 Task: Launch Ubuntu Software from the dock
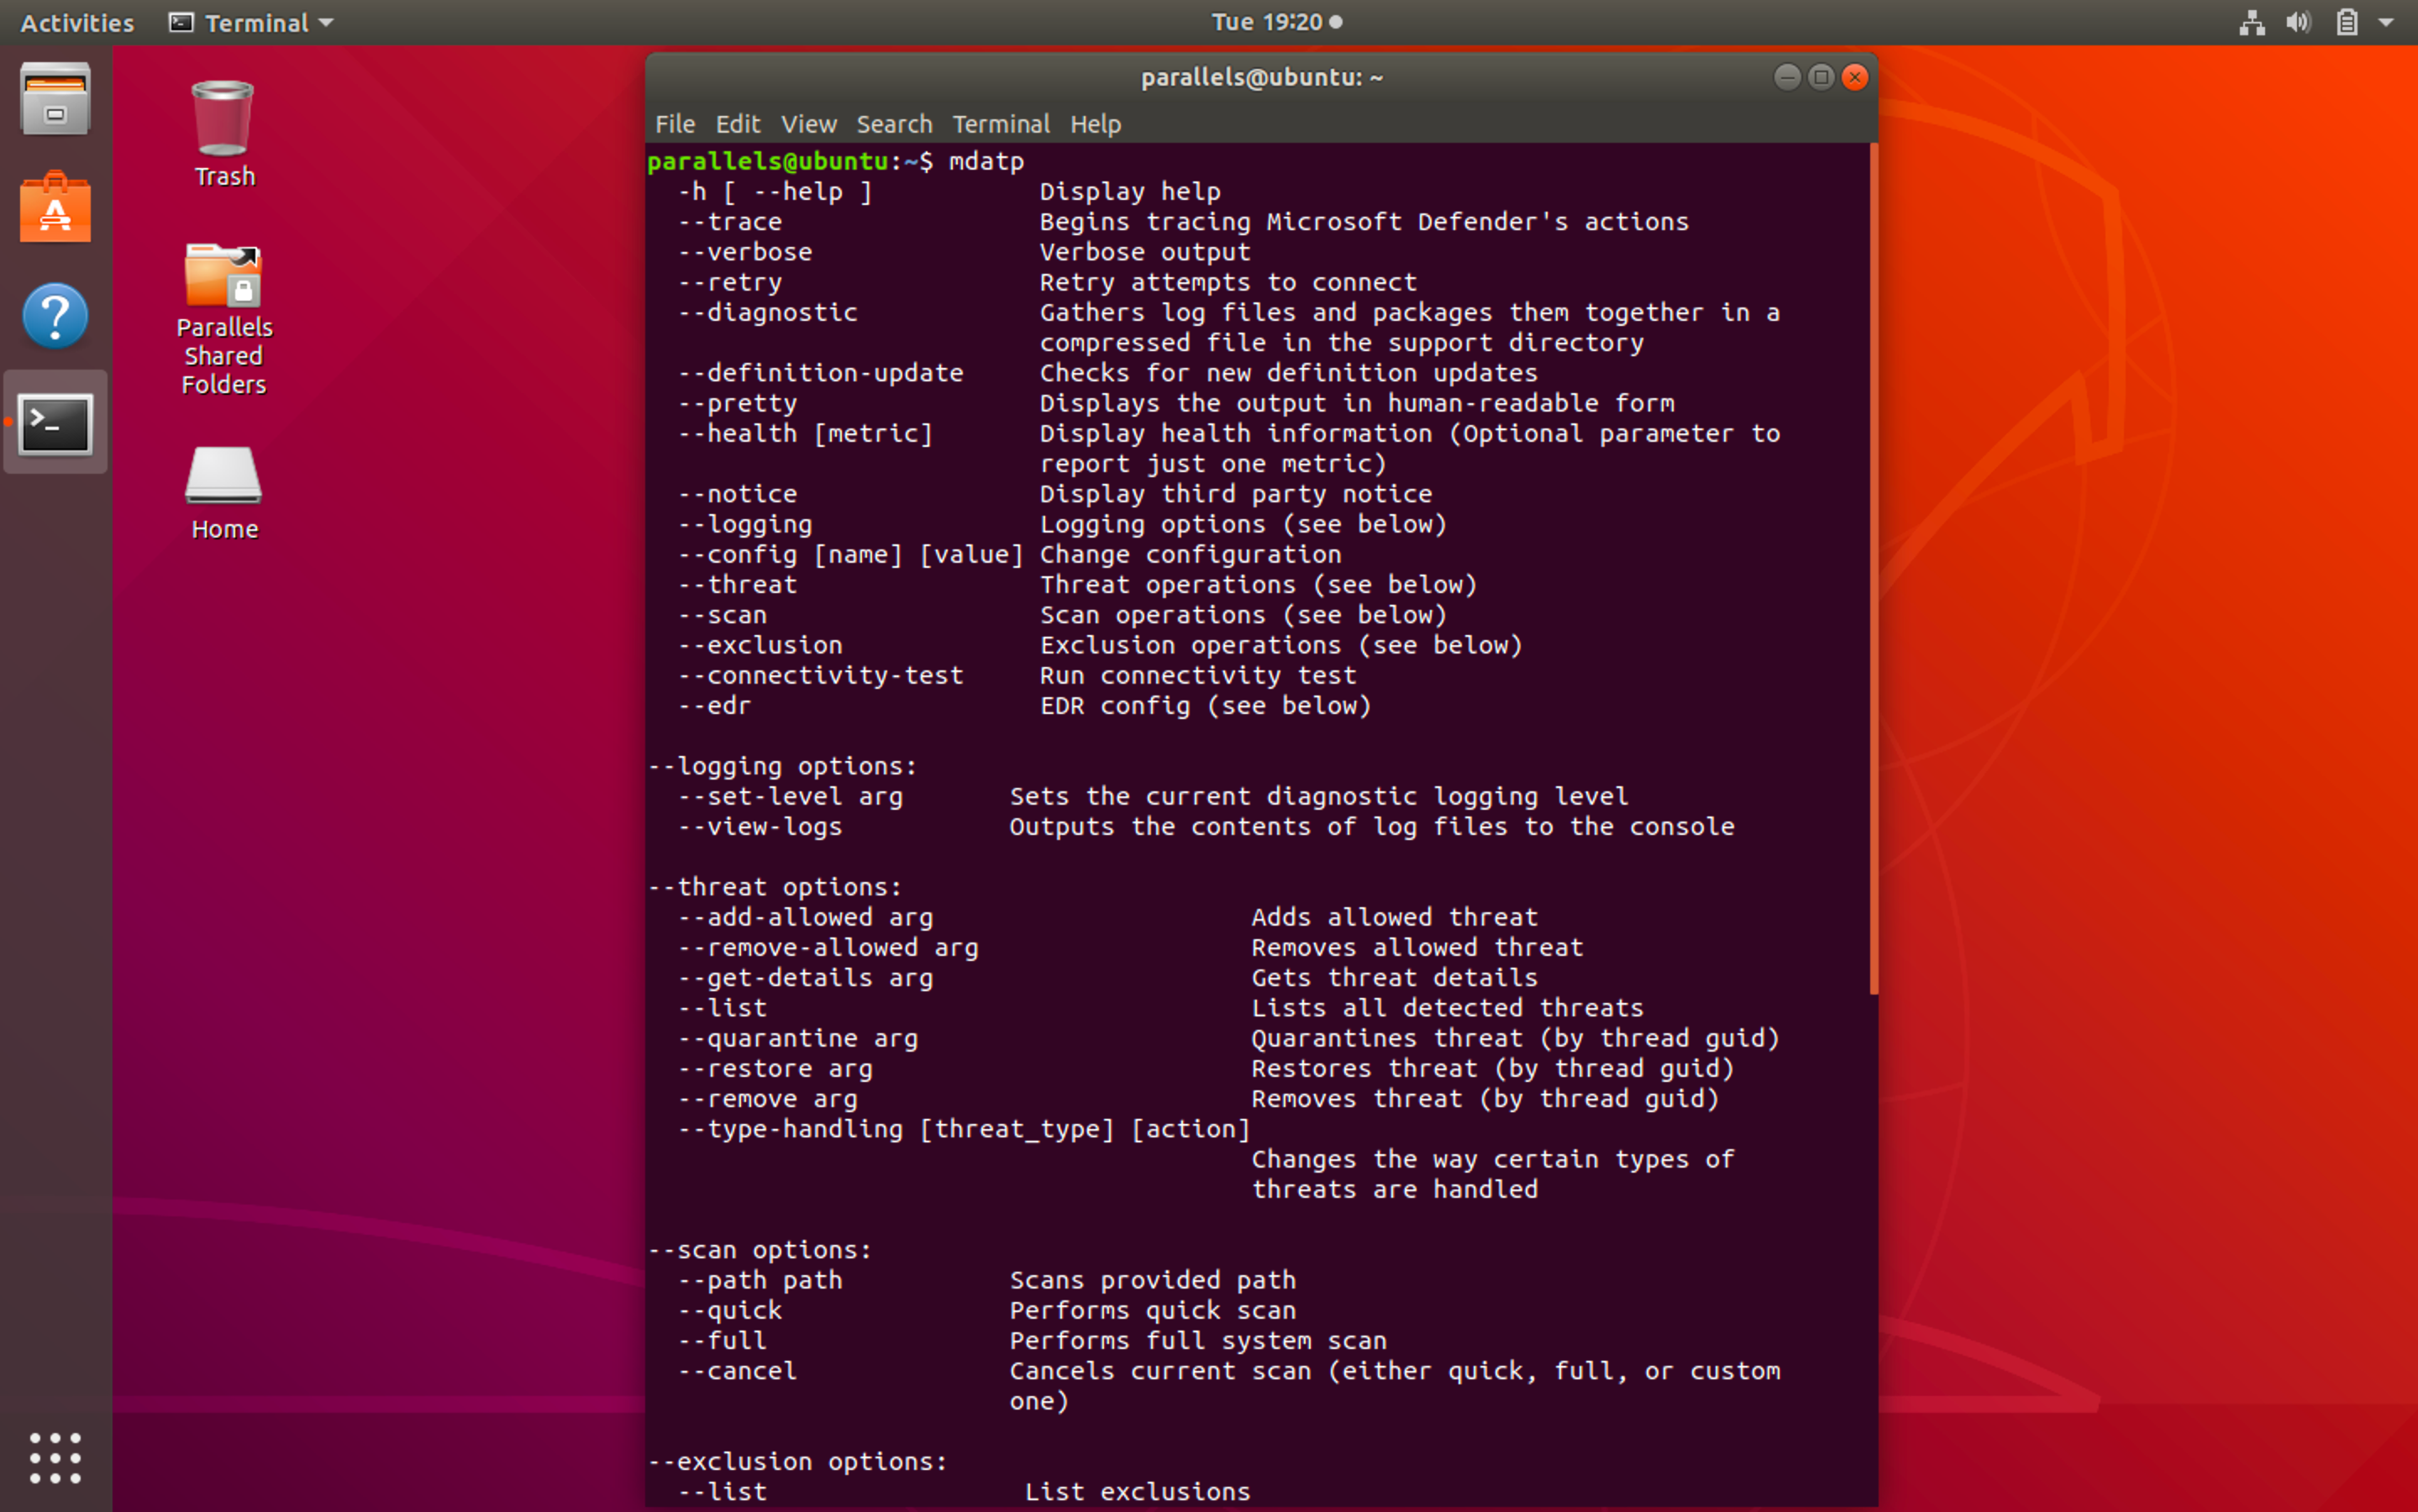coord(55,207)
